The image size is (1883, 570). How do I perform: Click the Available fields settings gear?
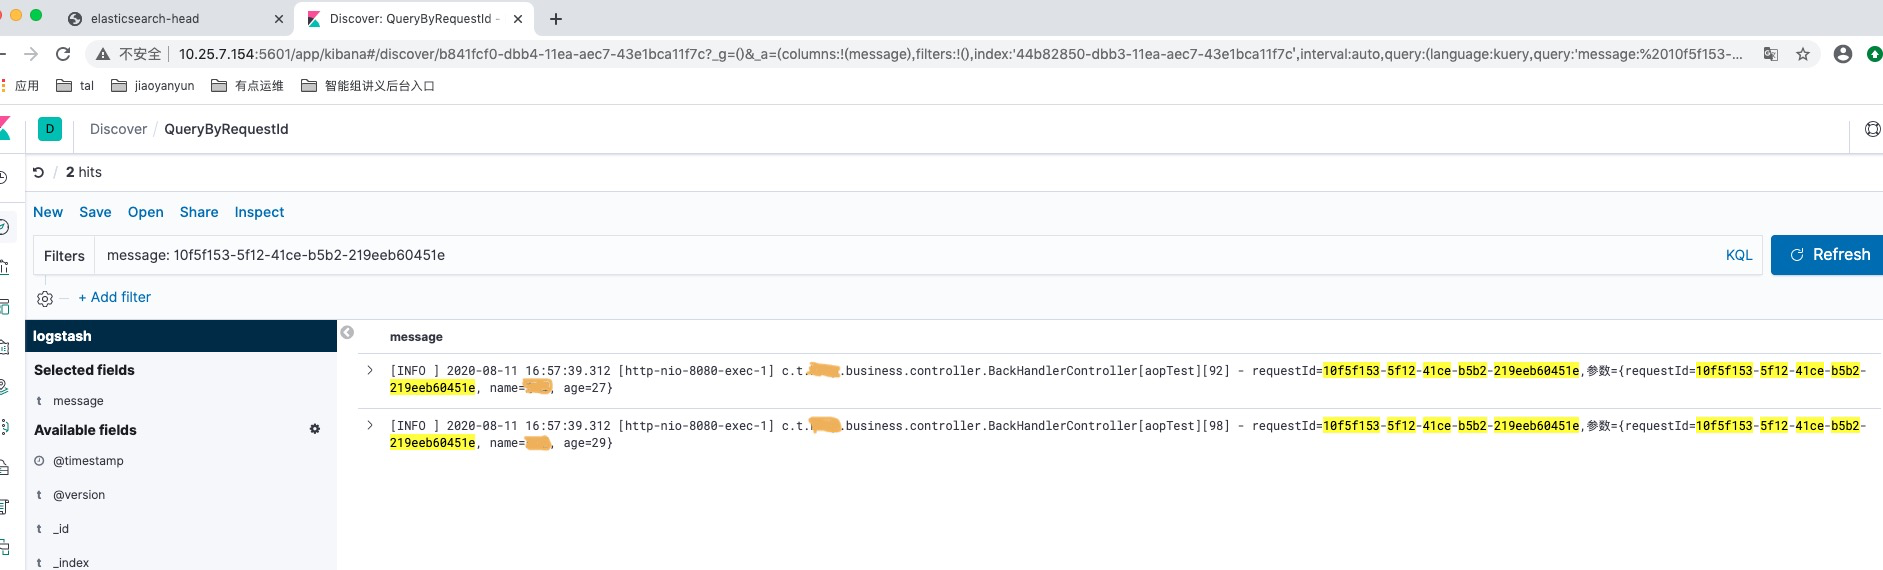pyautogui.click(x=315, y=429)
